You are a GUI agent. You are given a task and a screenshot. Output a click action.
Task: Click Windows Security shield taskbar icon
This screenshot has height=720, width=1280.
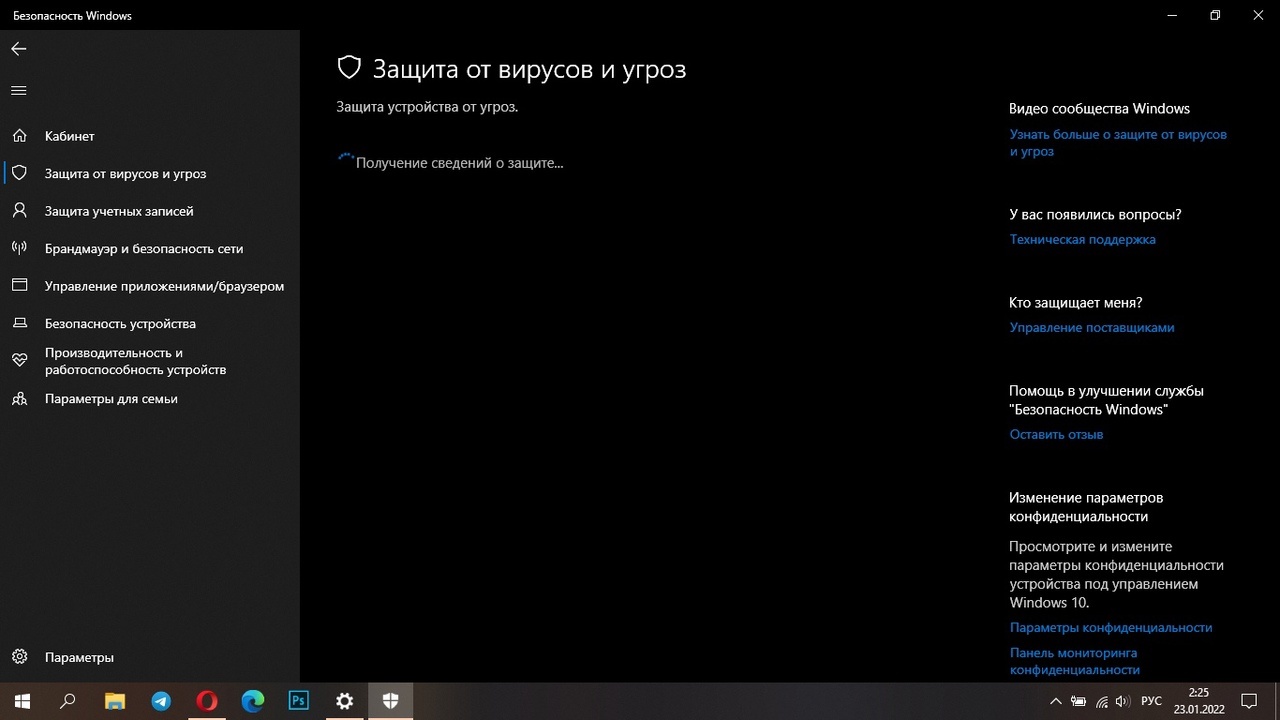390,701
